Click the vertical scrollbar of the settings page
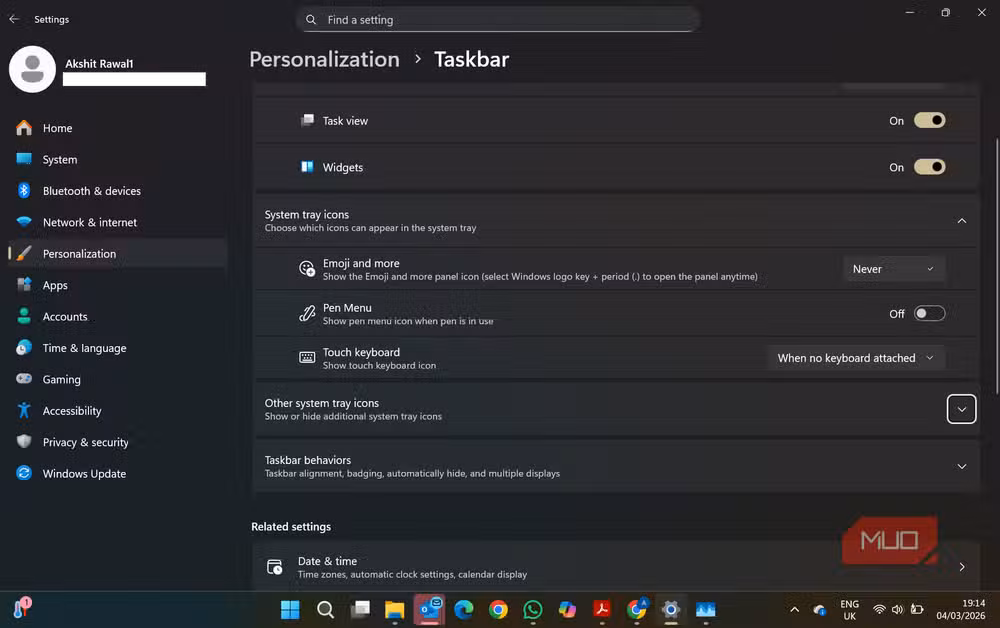This screenshot has height=628, width=1000. (x=996, y=265)
